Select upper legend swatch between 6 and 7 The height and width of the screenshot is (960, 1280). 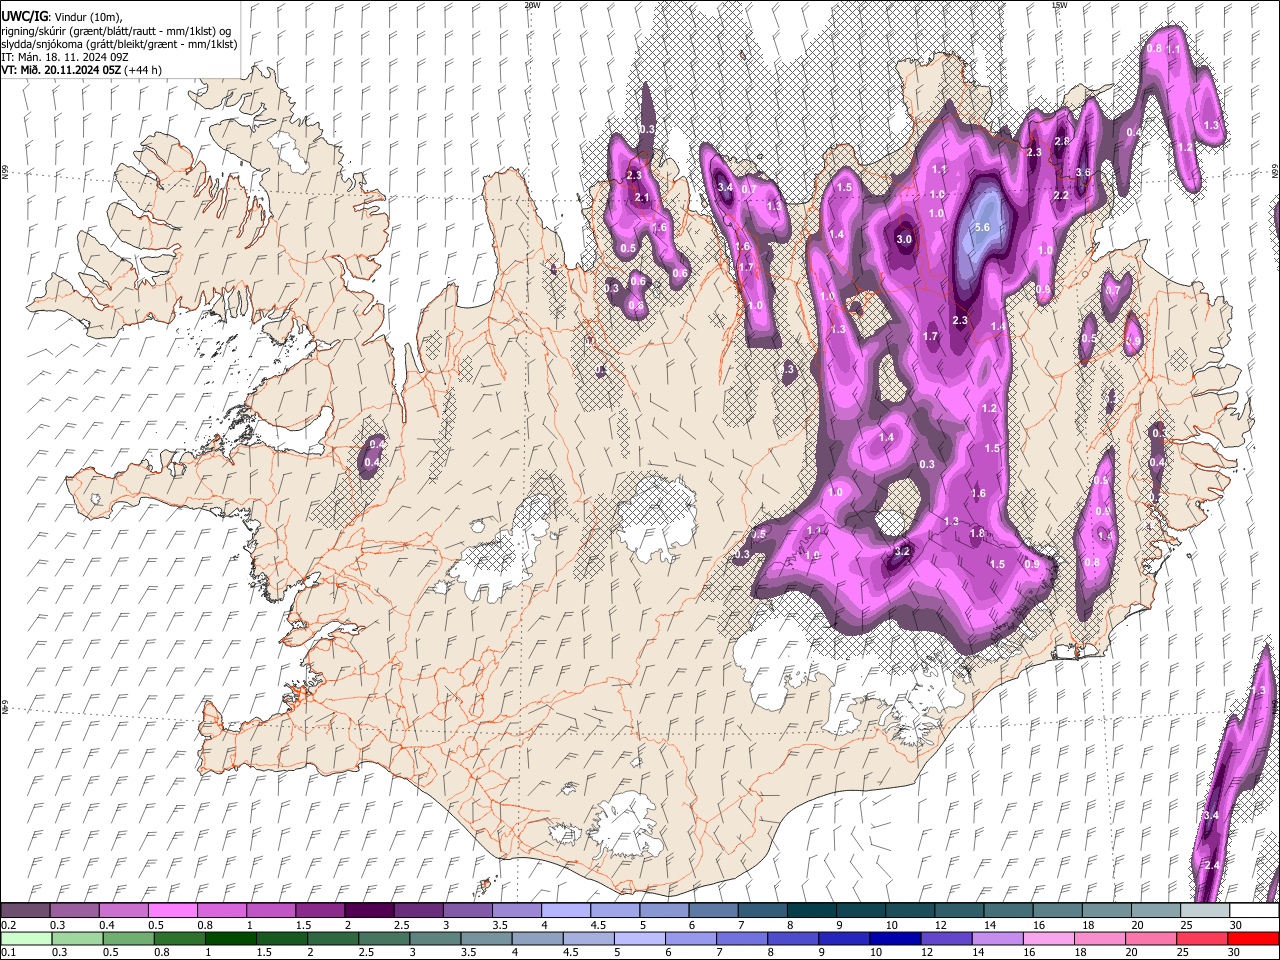711,910
